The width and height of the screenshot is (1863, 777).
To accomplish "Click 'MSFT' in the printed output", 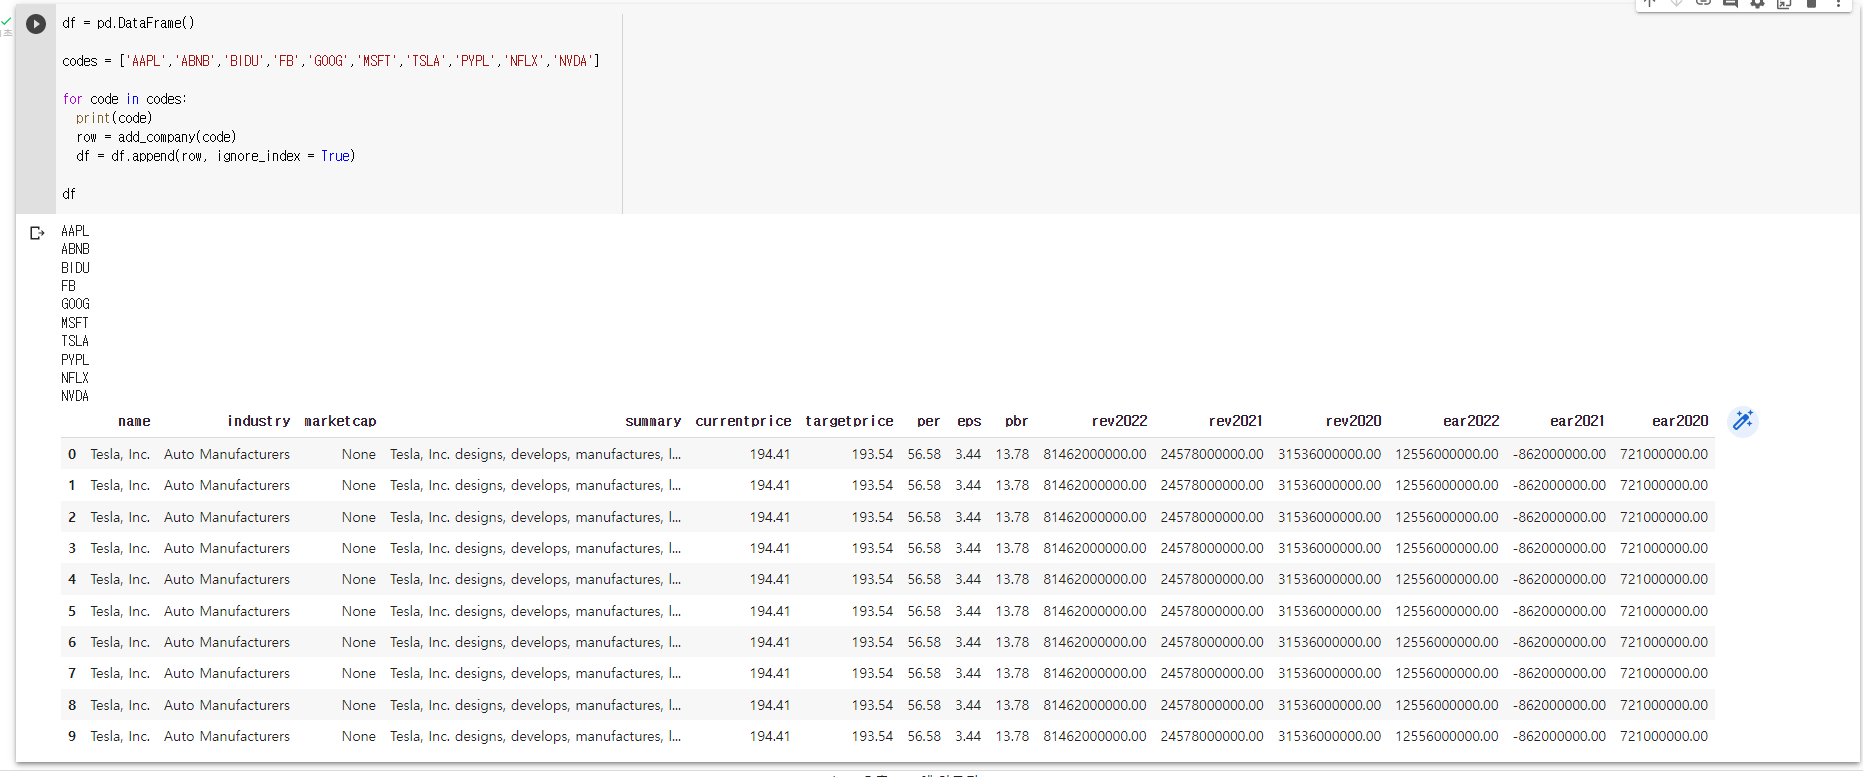I will tap(75, 323).
